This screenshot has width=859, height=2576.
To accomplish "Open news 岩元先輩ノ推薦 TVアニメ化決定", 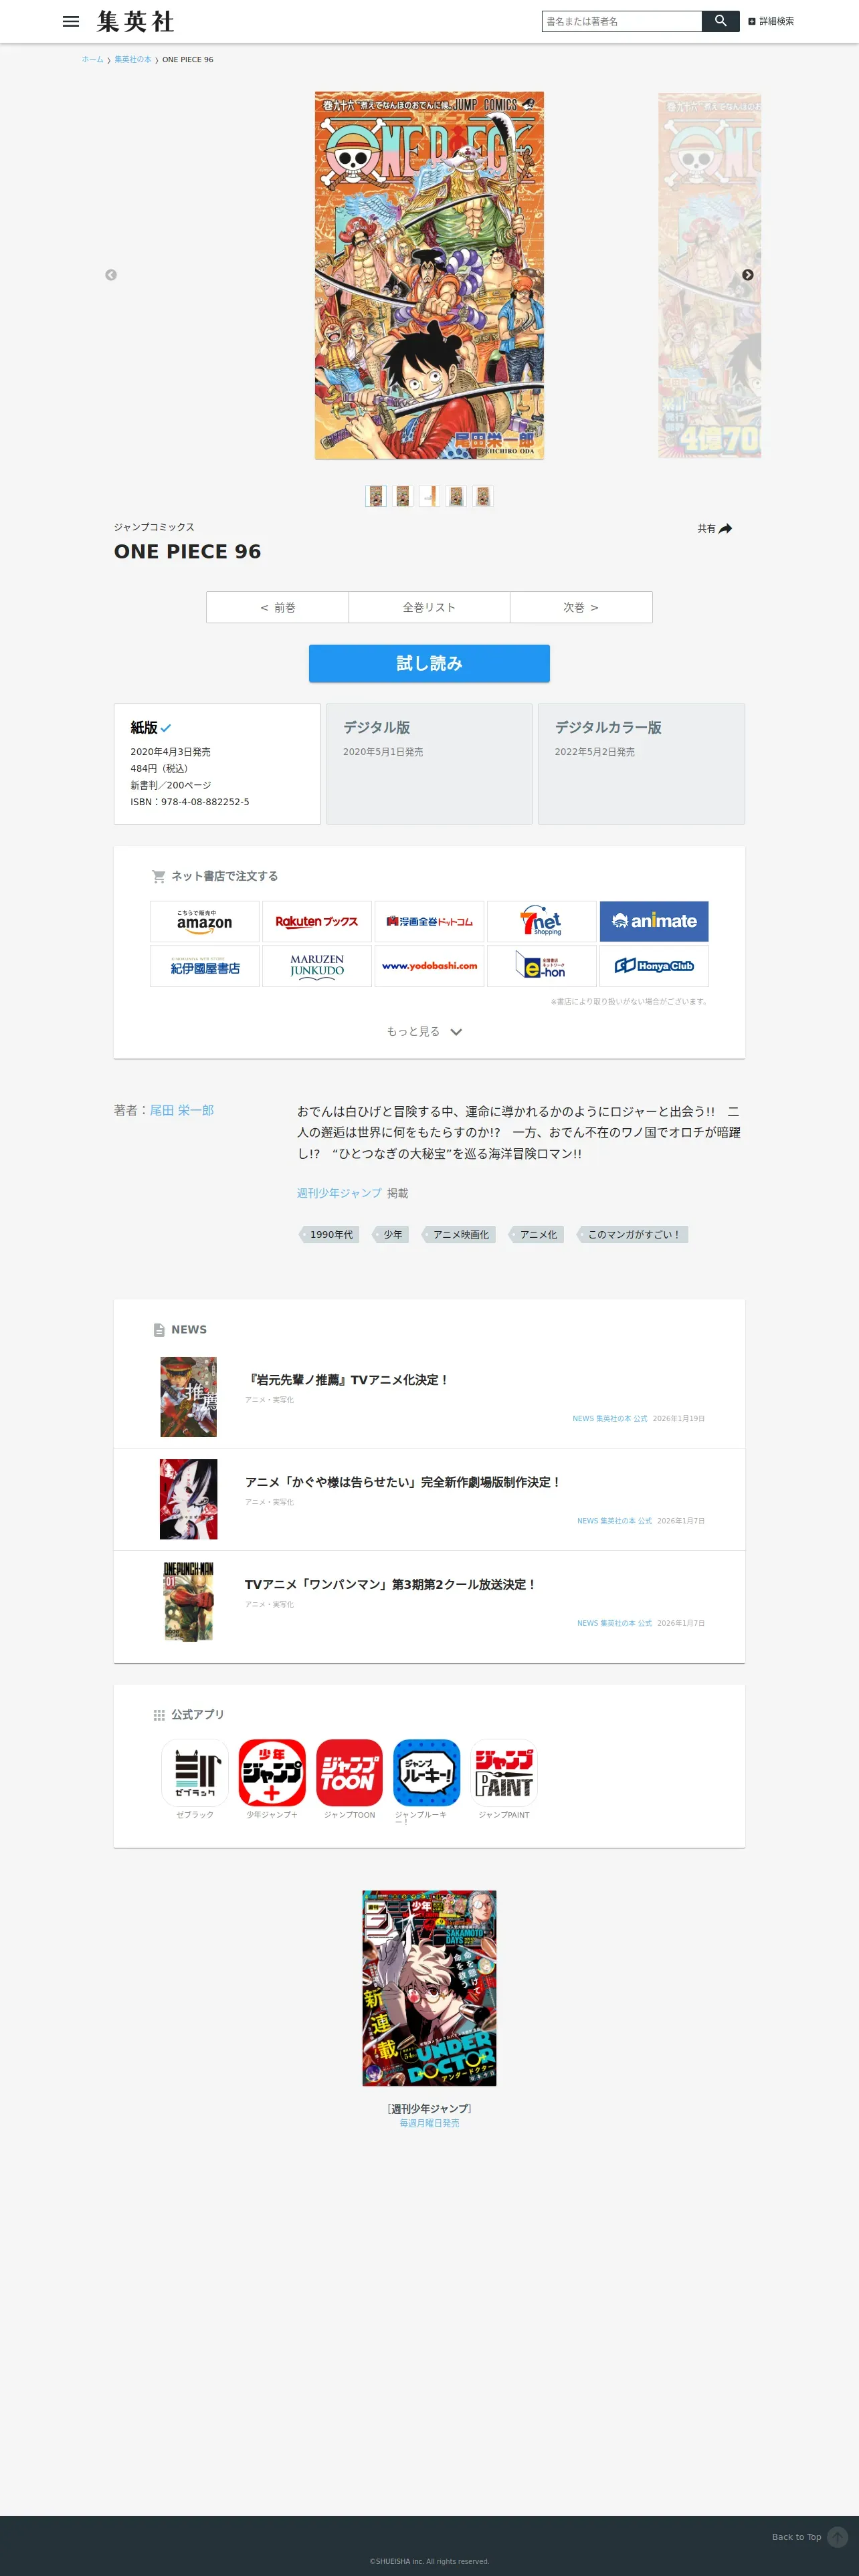I will click(348, 1380).
